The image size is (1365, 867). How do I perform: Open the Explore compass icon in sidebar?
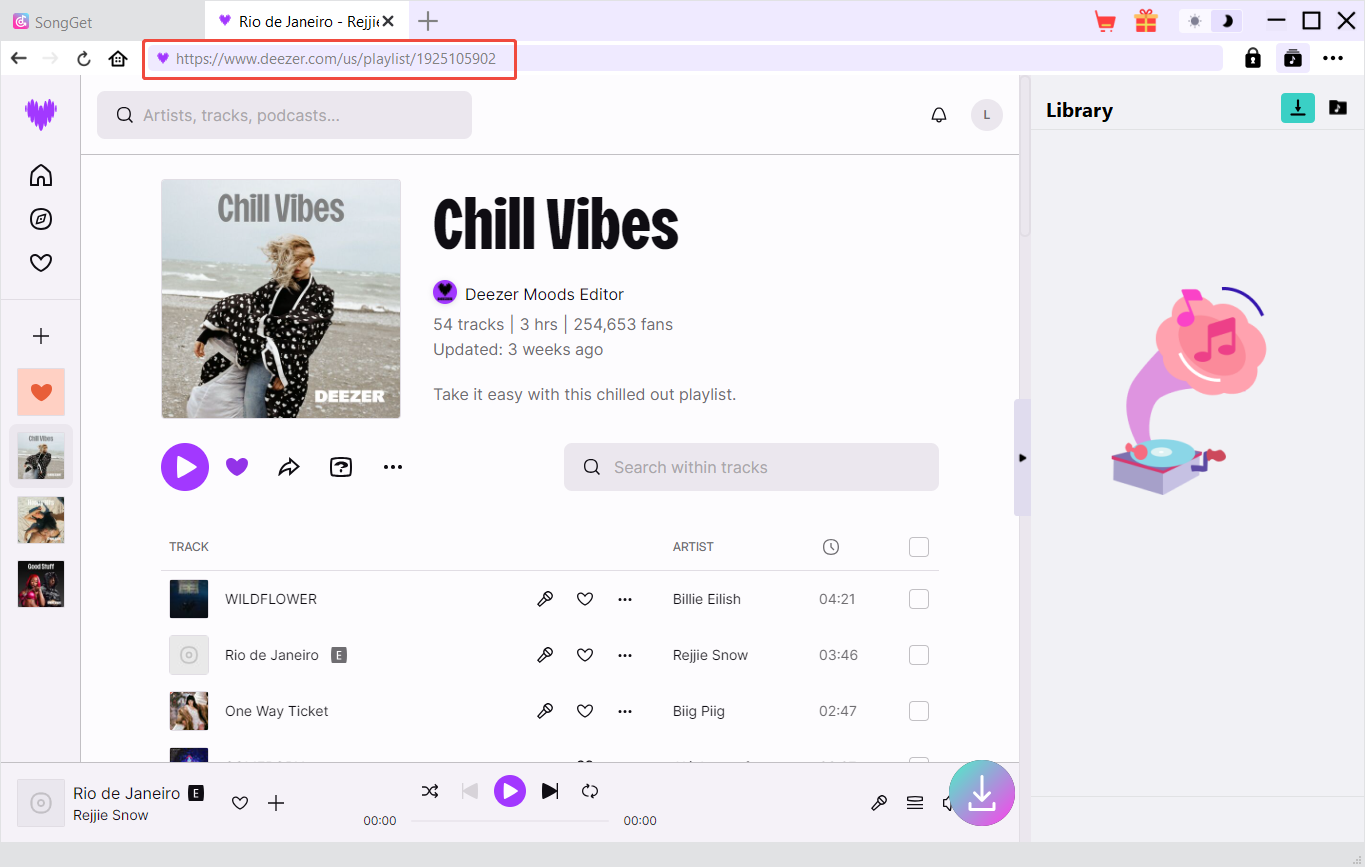[41, 219]
